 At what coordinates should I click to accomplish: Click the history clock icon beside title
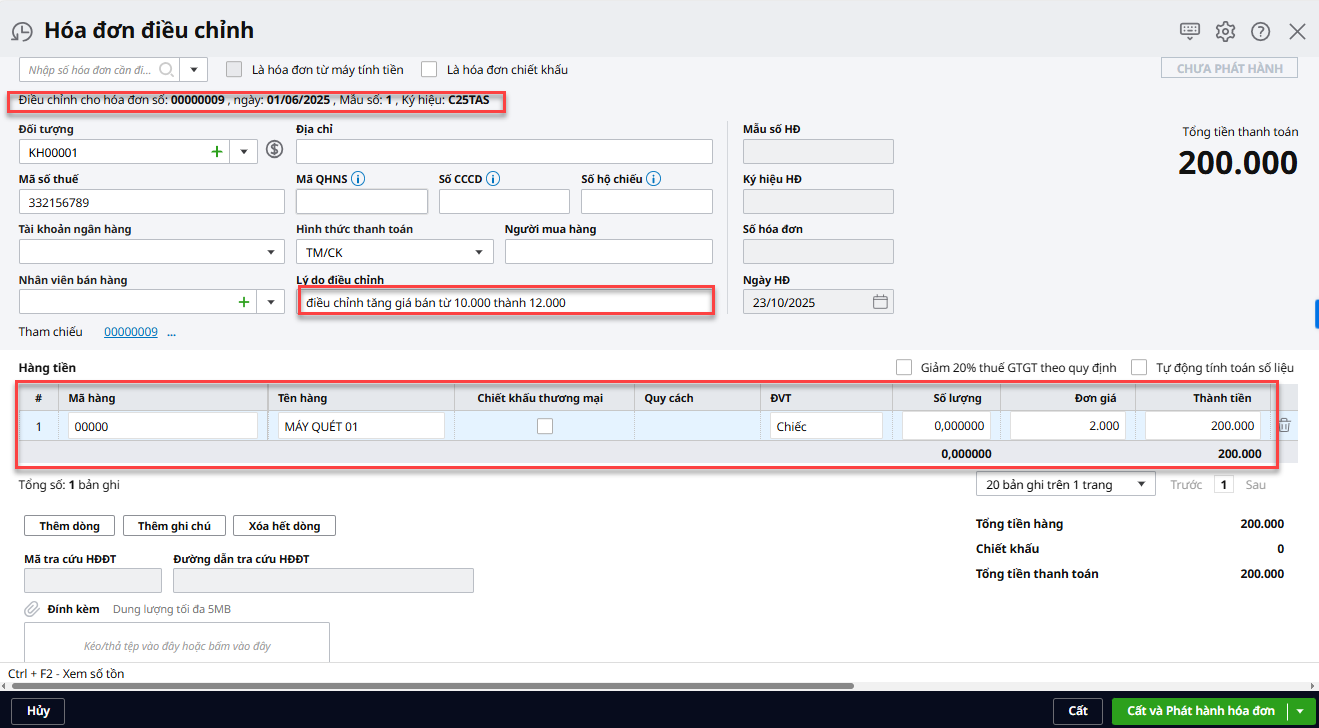(22, 32)
